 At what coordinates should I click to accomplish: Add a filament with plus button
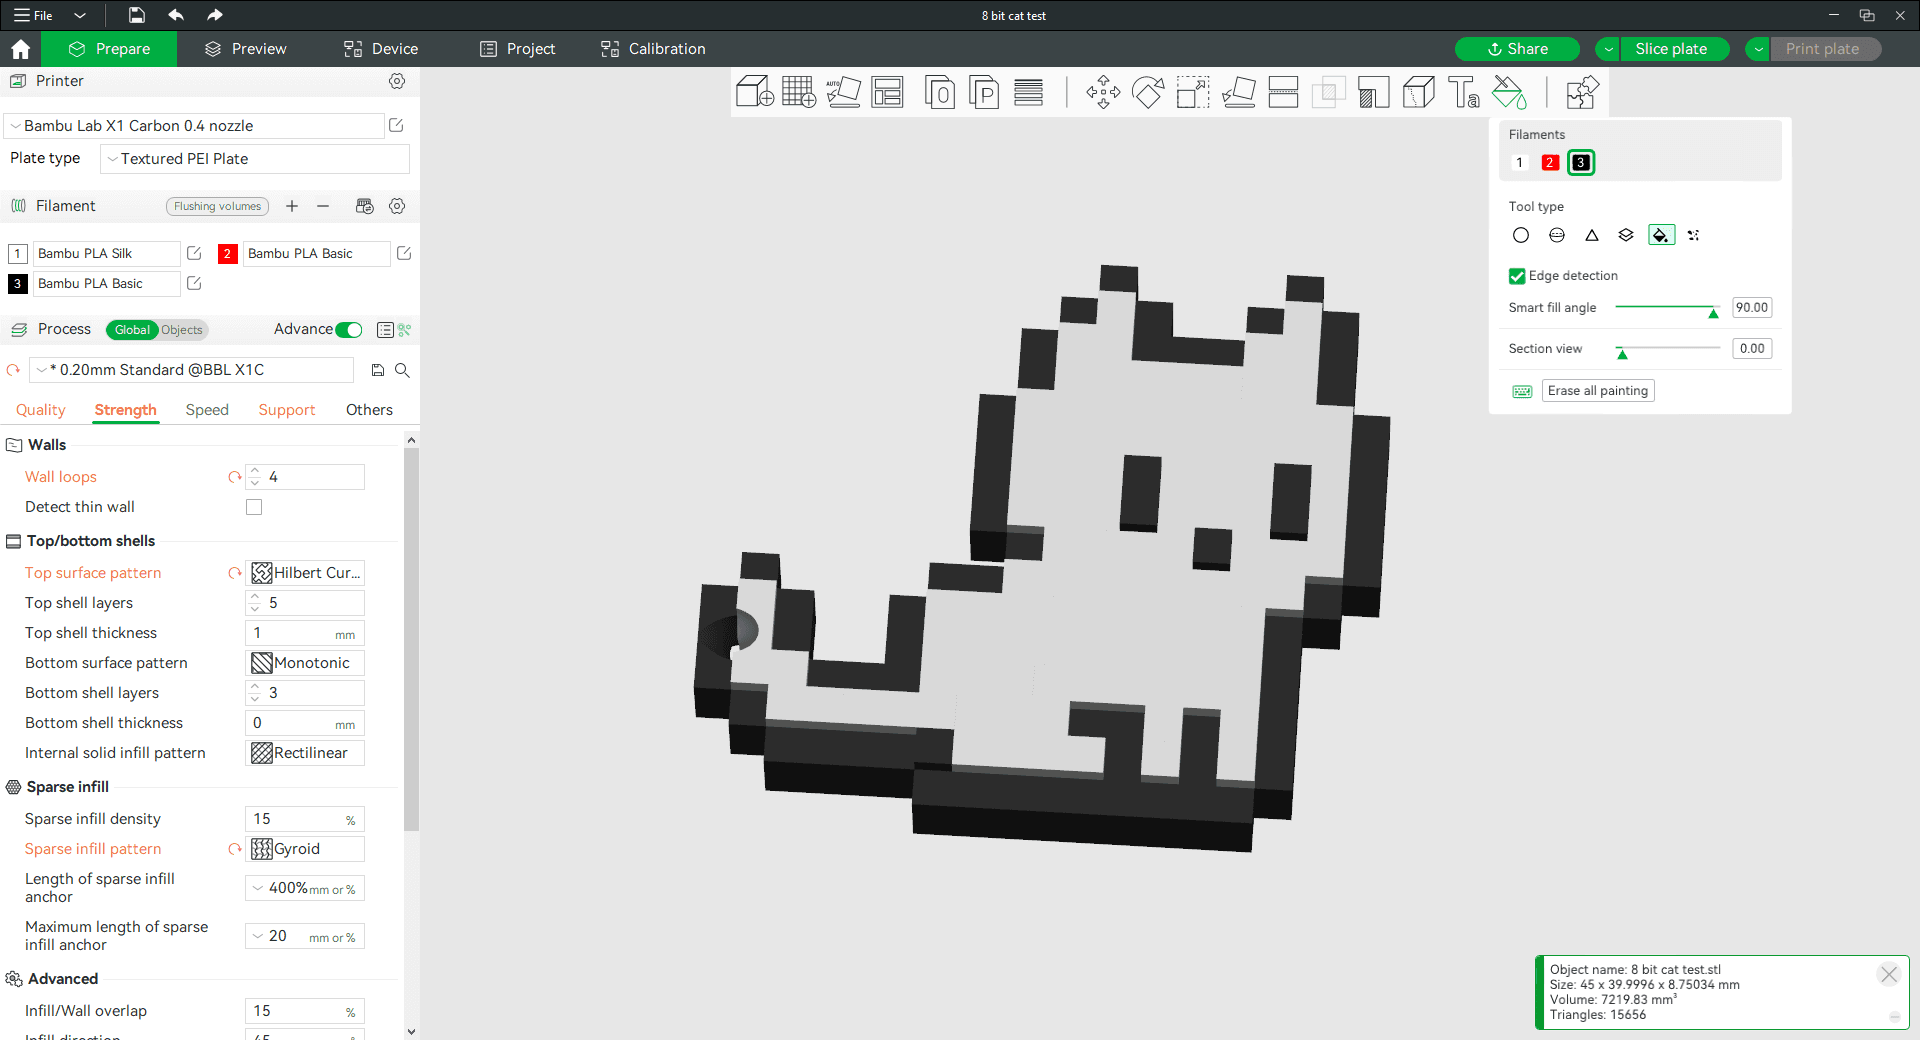292,206
